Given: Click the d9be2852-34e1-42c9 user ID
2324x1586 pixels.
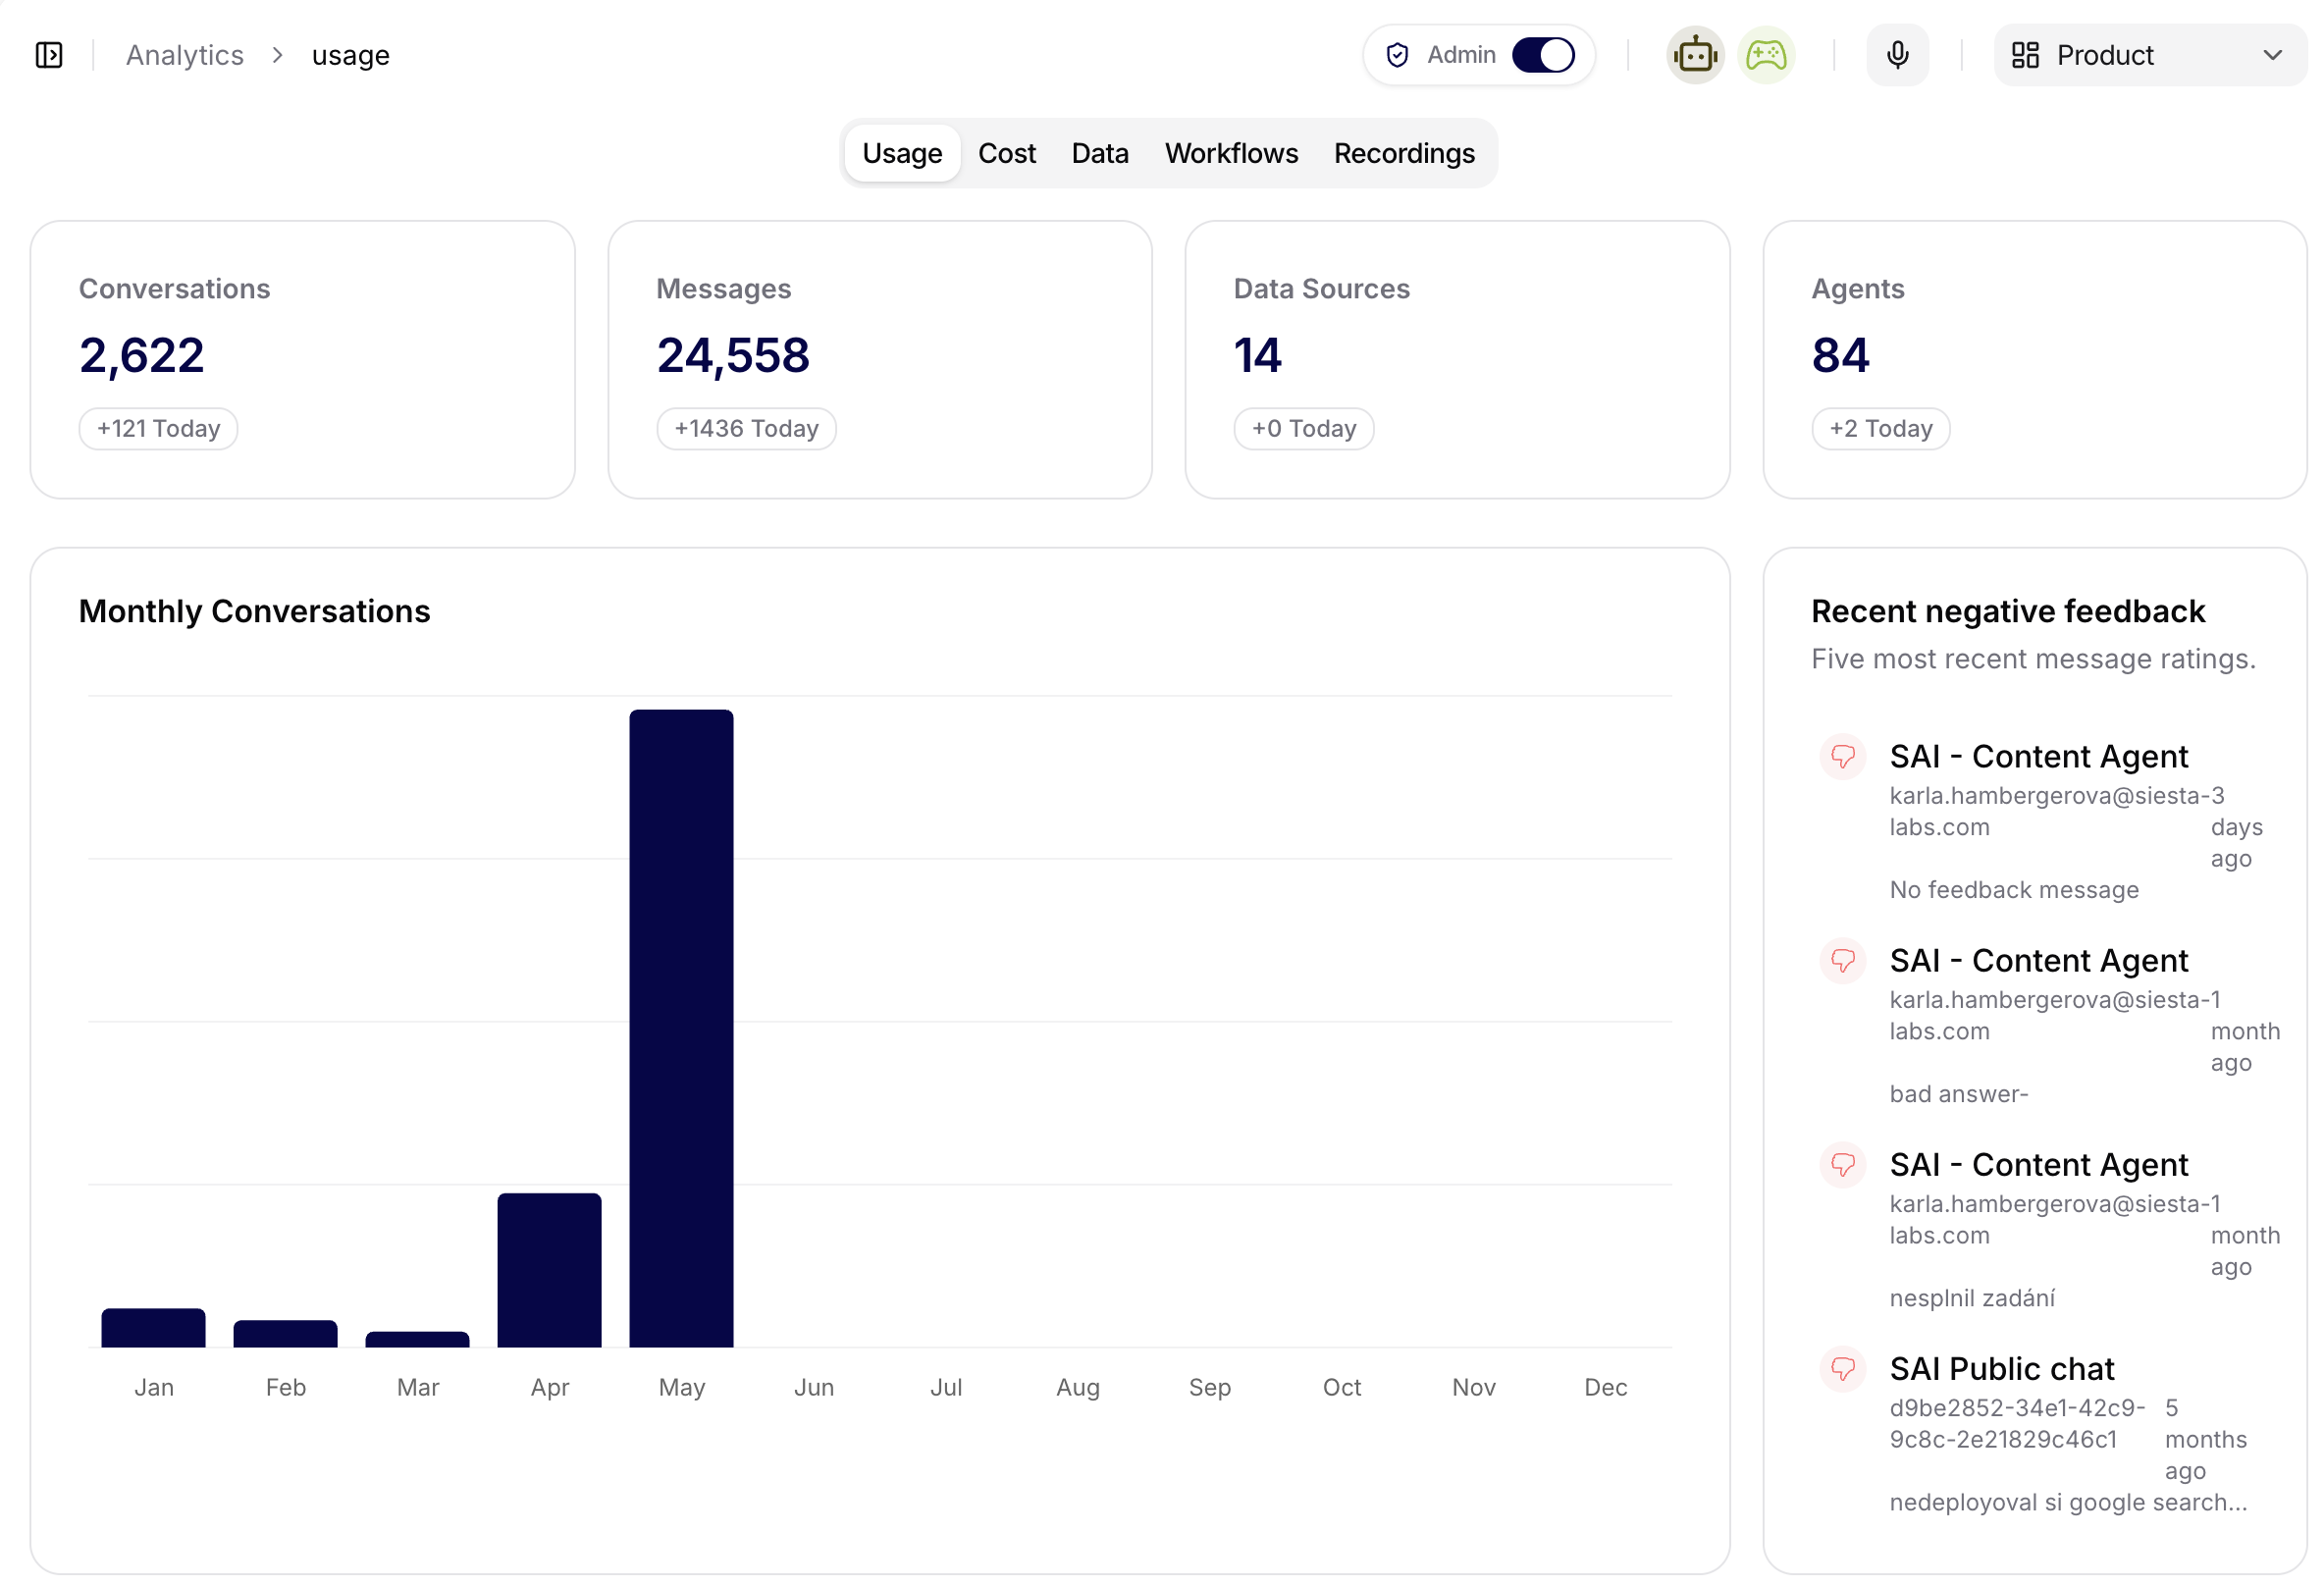Looking at the screenshot, I should pos(2016,1424).
